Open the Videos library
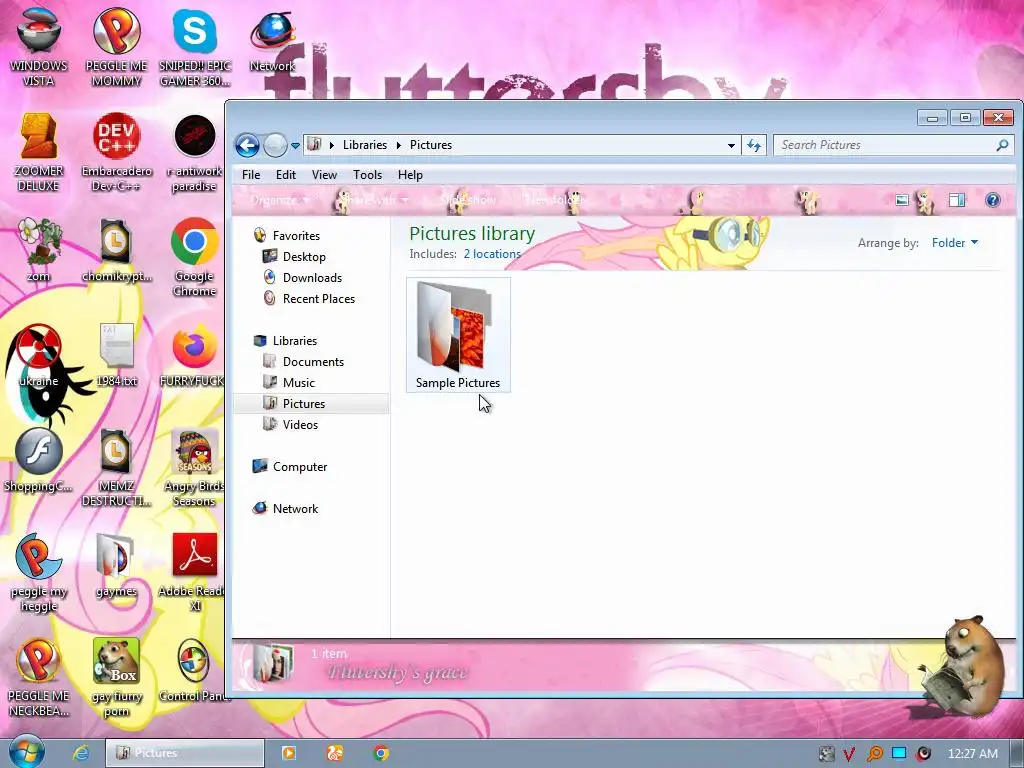1024x768 pixels. (300, 424)
